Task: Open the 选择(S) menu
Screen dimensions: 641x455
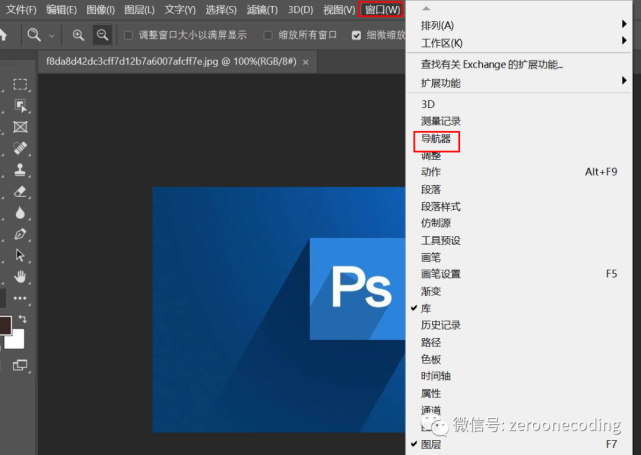Action: [221, 10]
